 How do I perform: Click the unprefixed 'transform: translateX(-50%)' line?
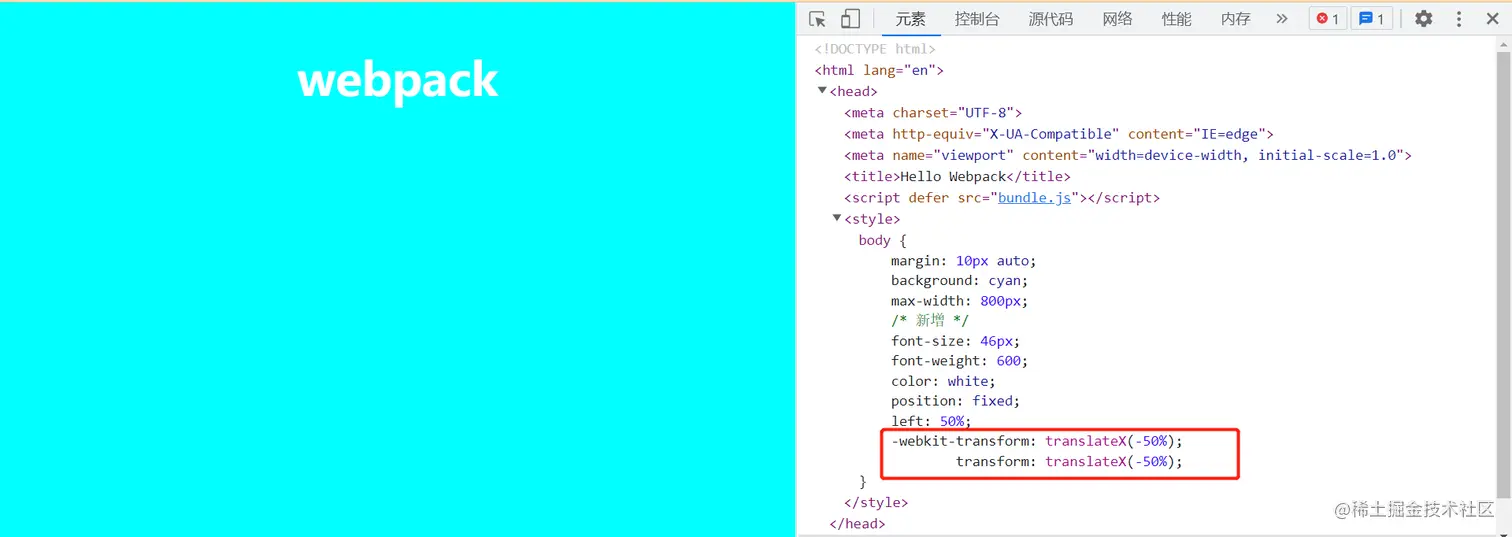[x=1069, y=462]
